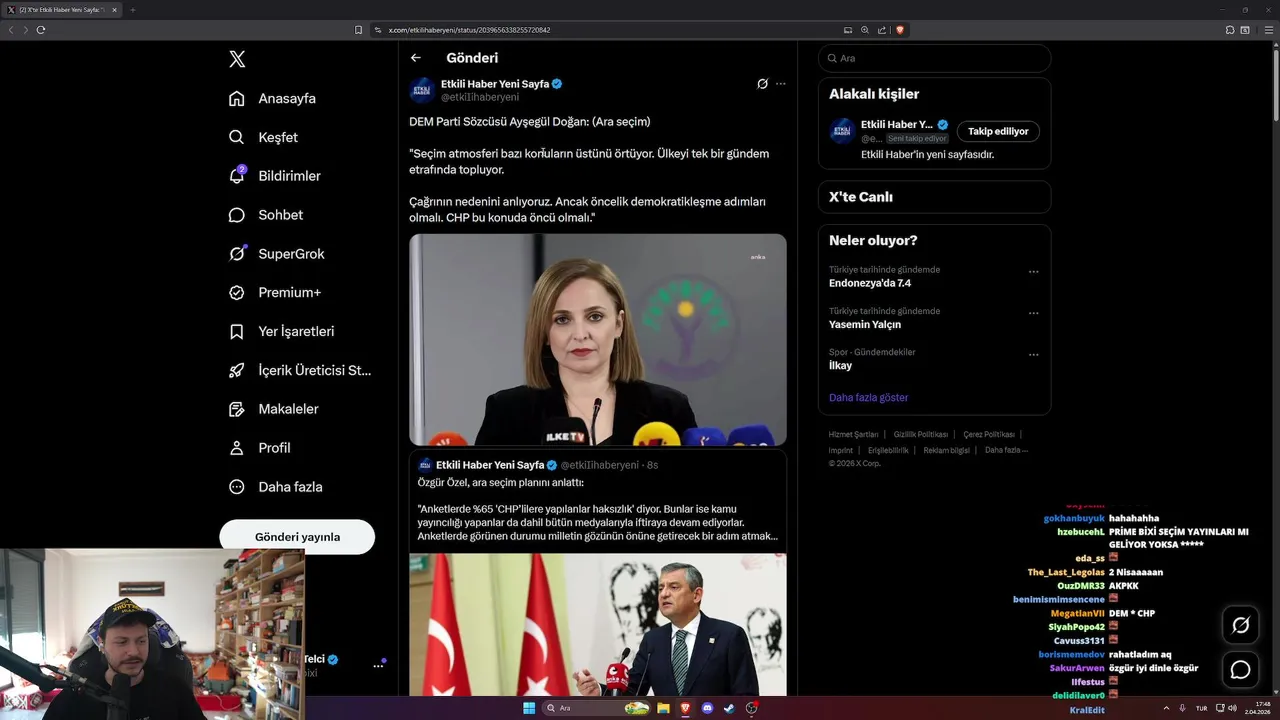This screenshot has width=1280, height=720.
Task: Open Hizmet Şartları footer link
Action: pos(853,434)
